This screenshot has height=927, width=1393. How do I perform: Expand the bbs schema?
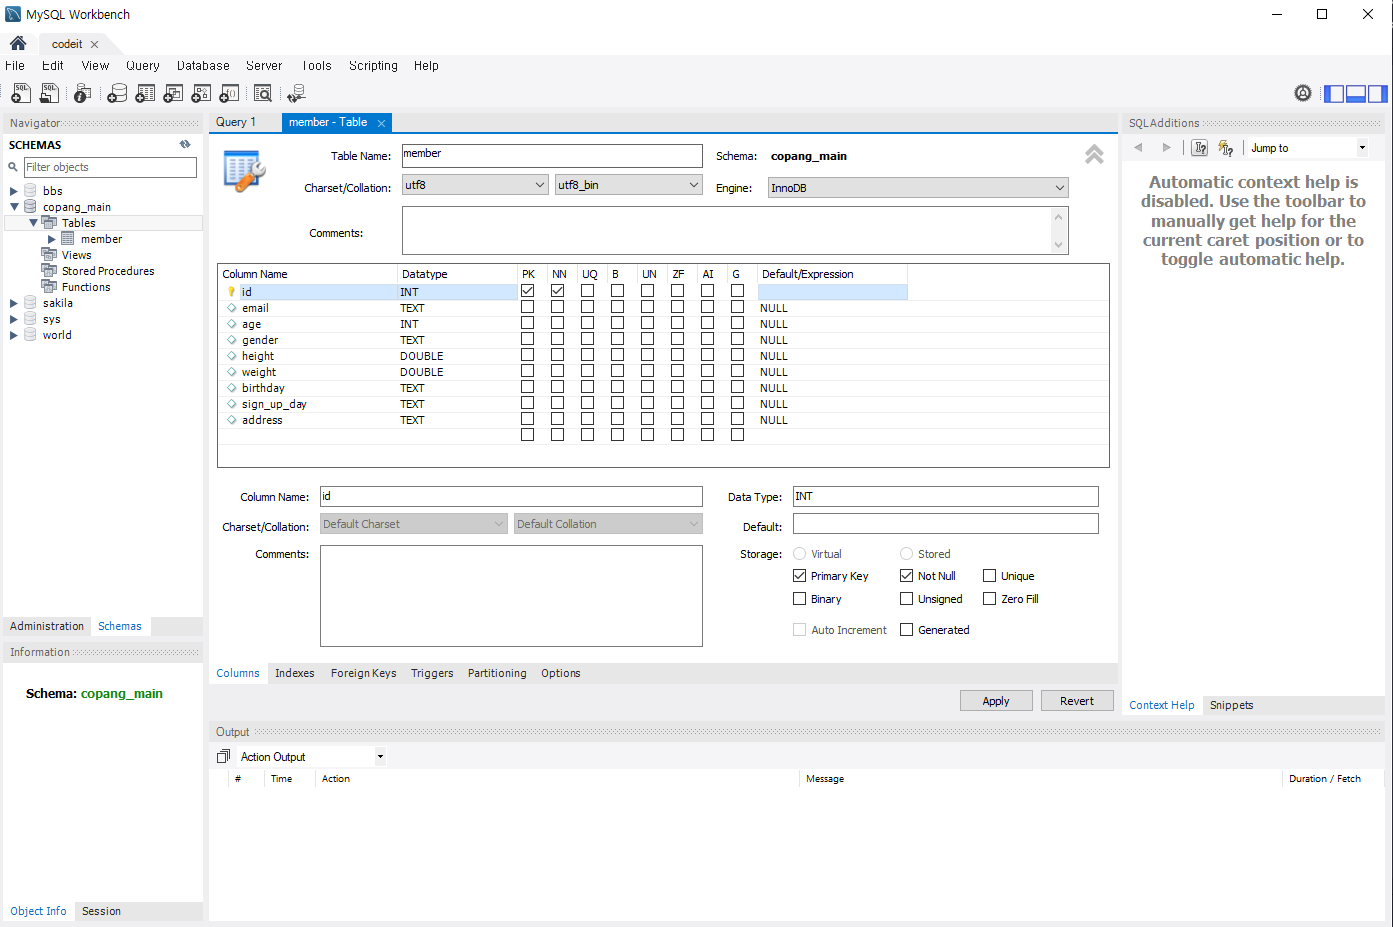pos(14,191)
